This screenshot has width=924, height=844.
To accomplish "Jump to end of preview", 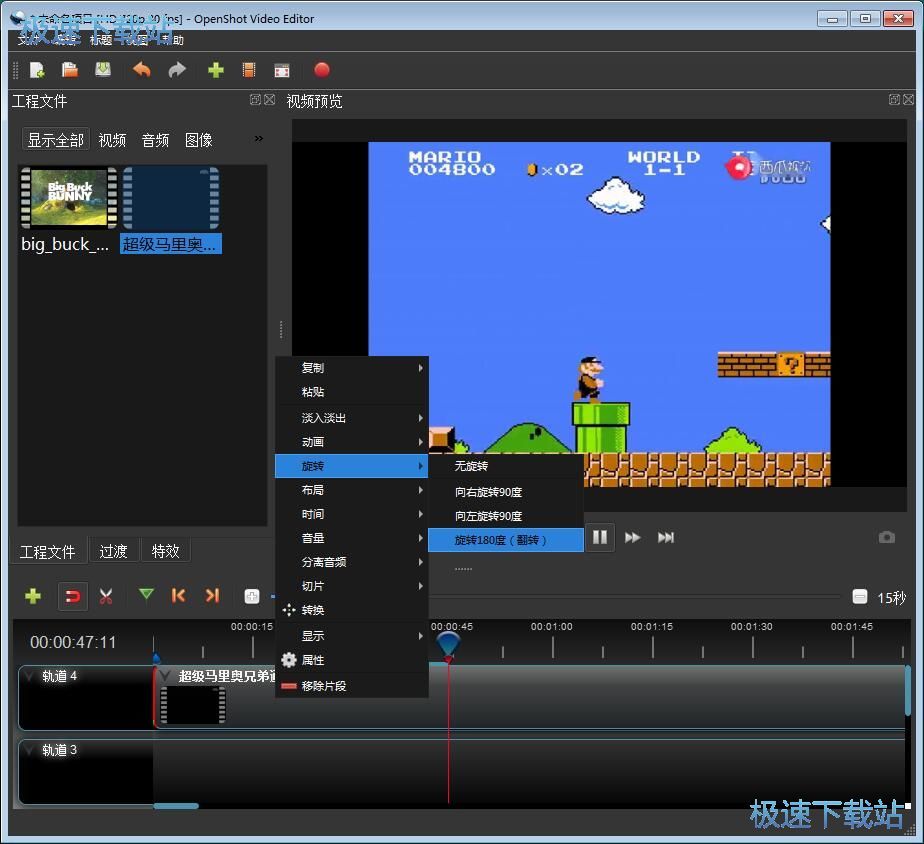I will (666, 538).
